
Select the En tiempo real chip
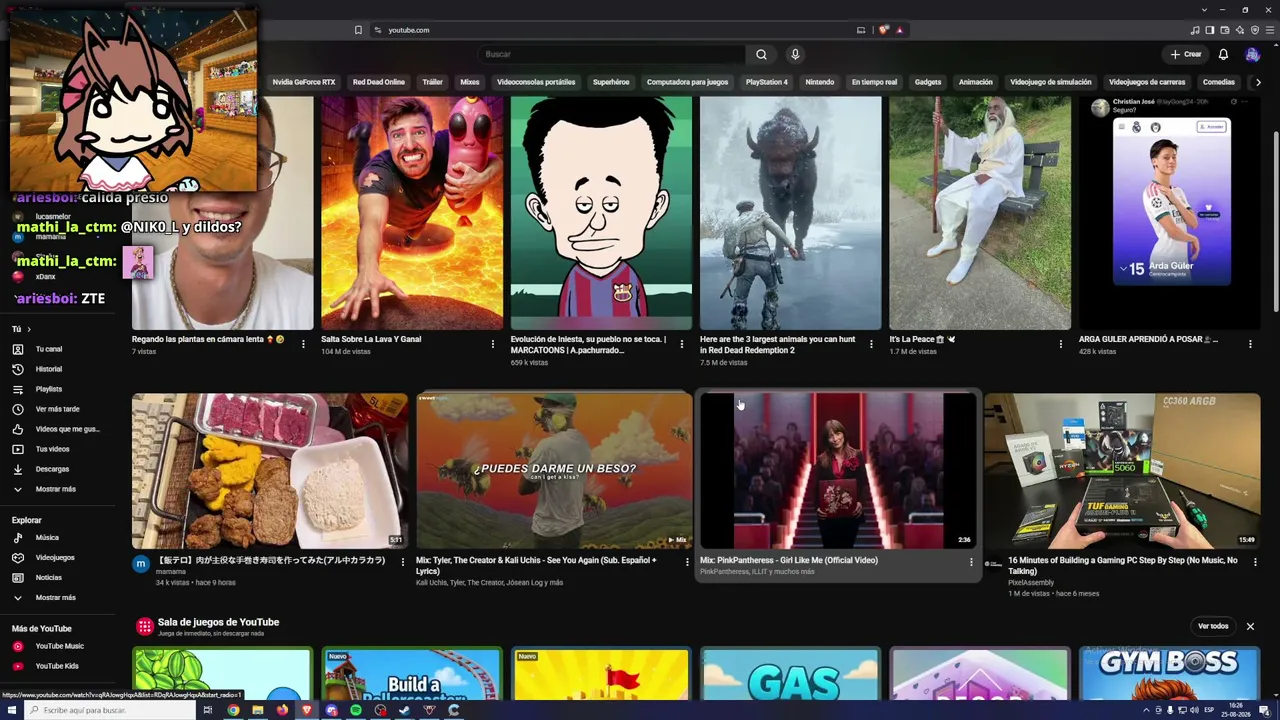point(874,82)
